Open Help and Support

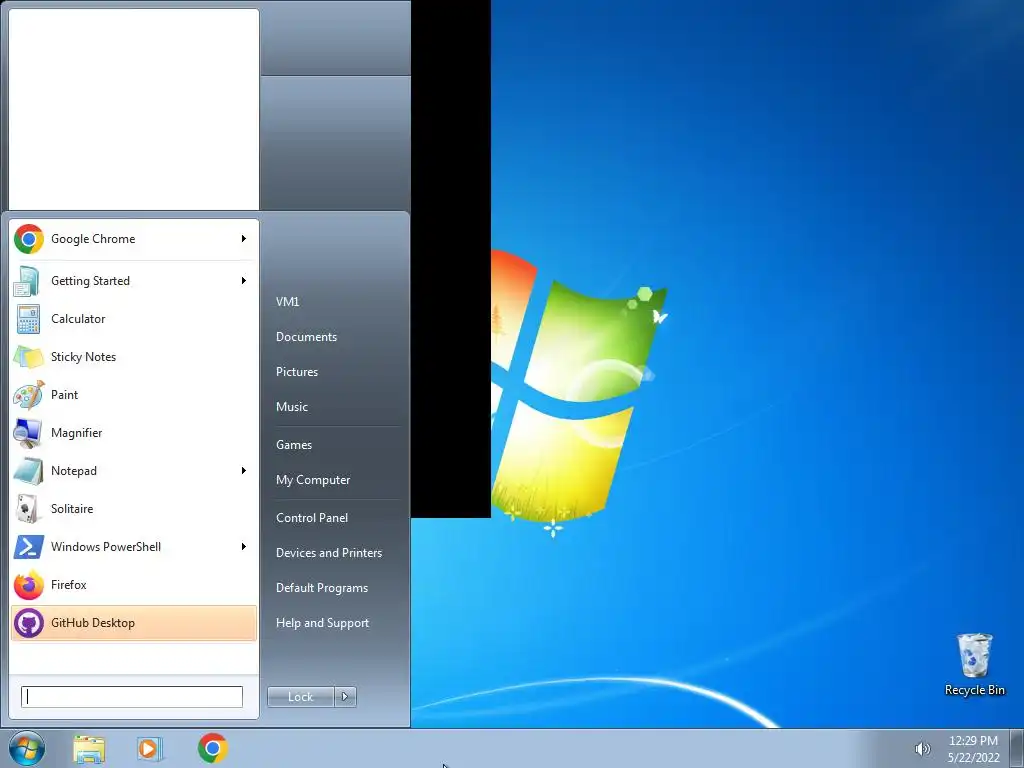[x=322, y=623]
